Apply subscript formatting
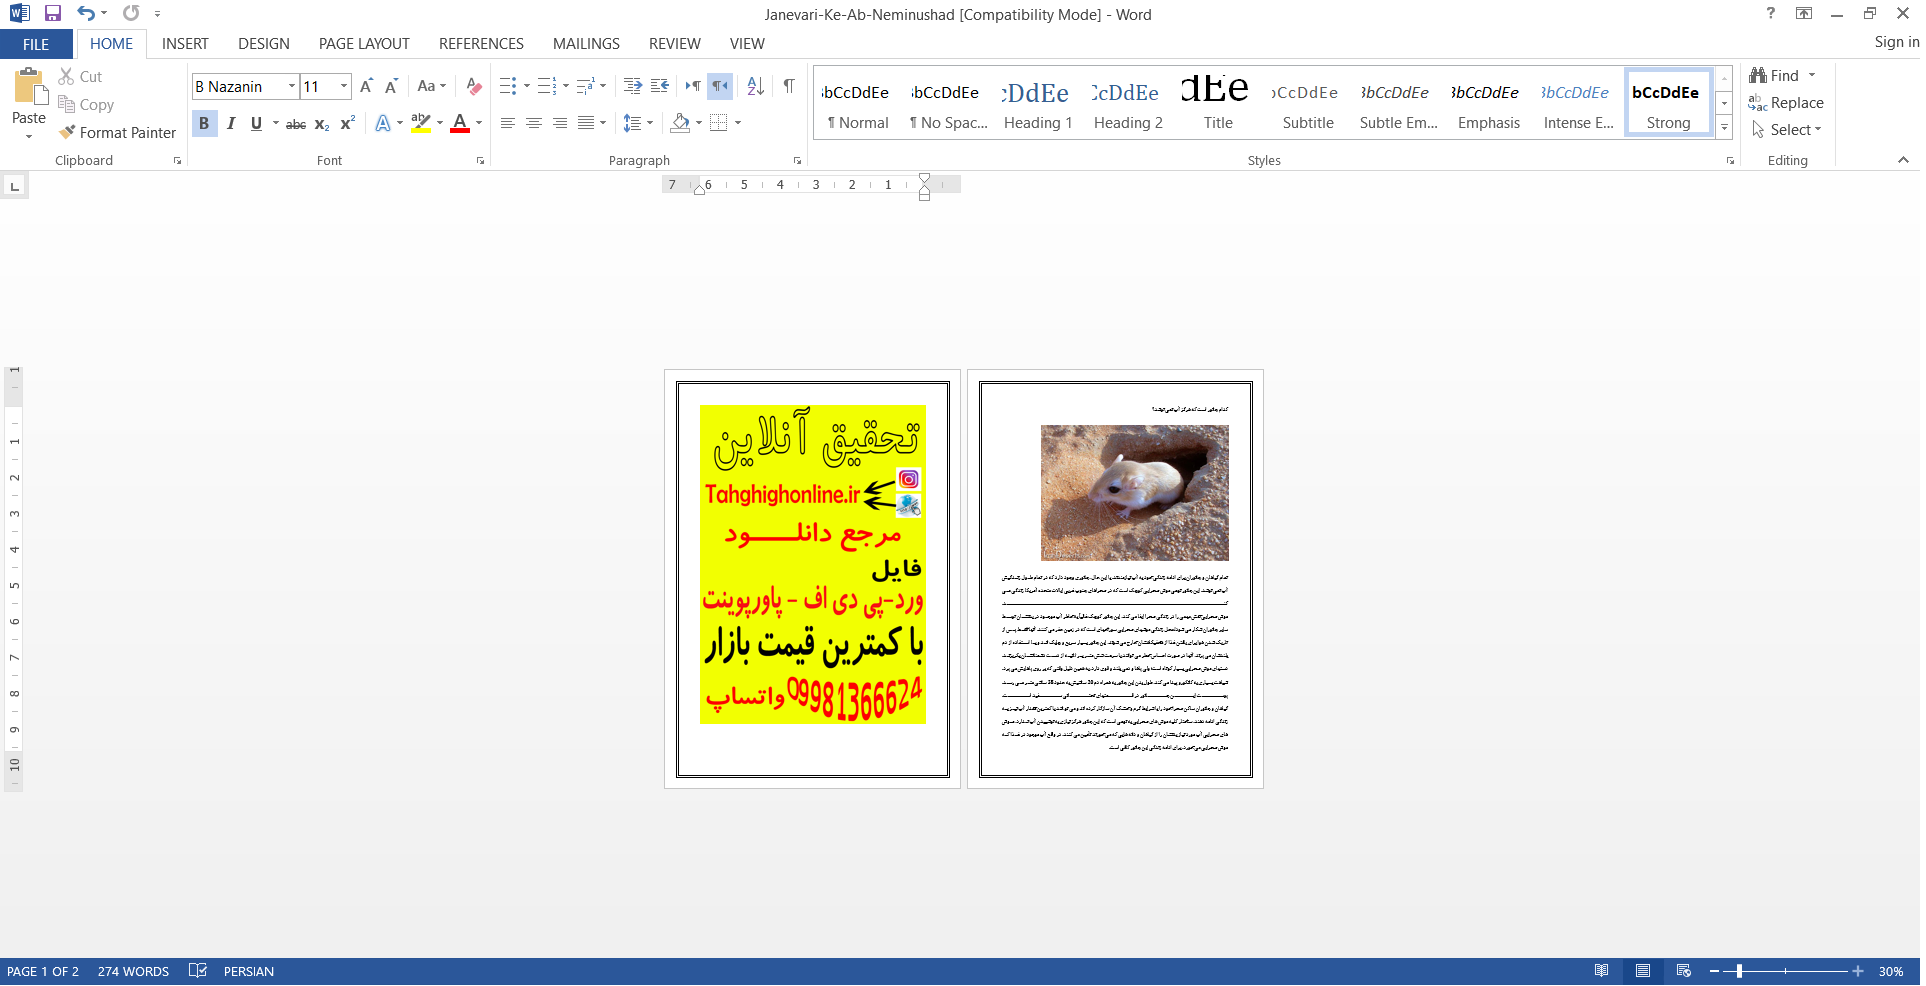 click(x=322, y=123)
